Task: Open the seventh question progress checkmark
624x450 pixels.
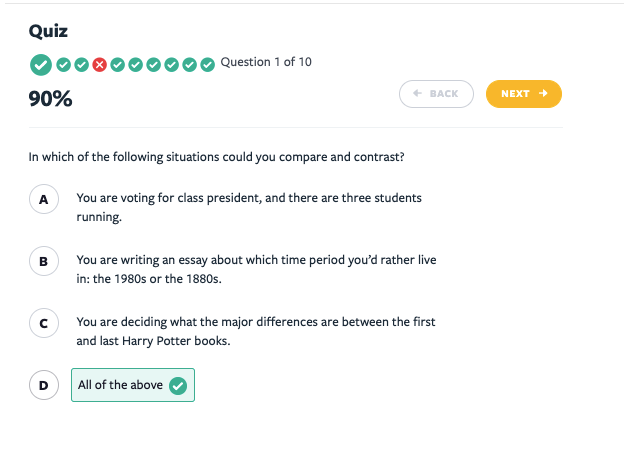Action: pos(154,65)
